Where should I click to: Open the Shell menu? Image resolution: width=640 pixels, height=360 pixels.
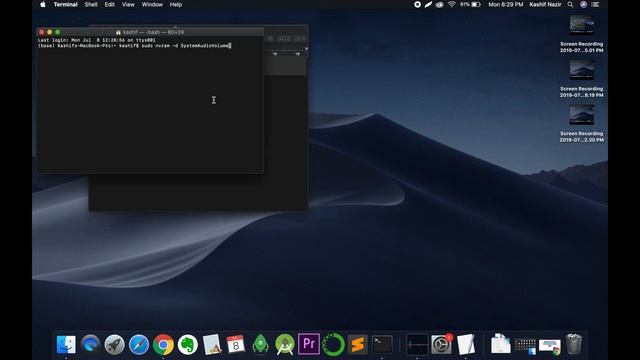(x=91, y=4)
